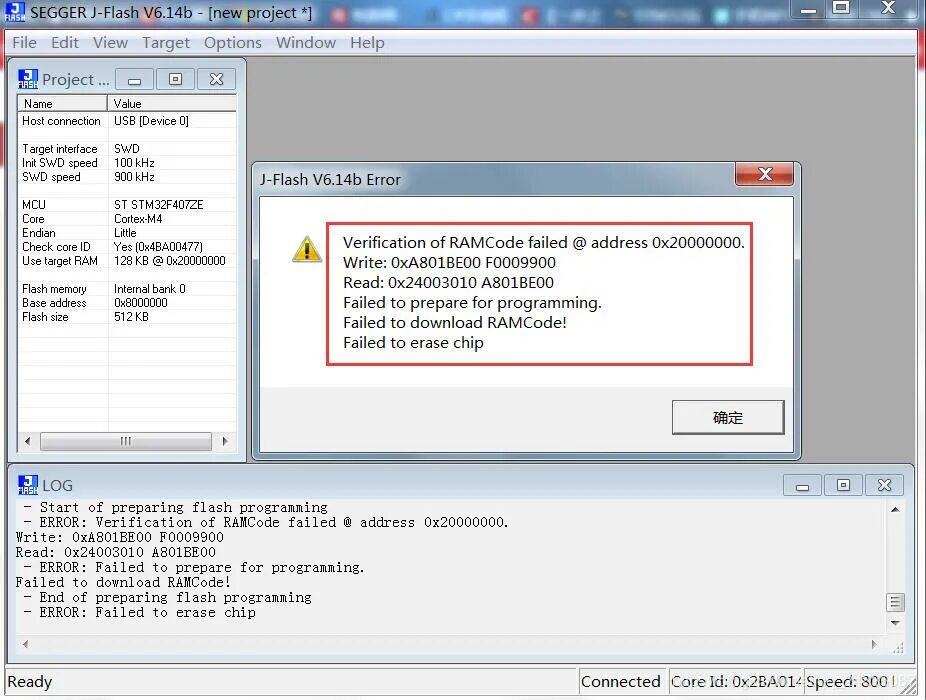This screenshot has height=700, width=926.
Task: Select the Host connection row
Action: click(127, 121)
